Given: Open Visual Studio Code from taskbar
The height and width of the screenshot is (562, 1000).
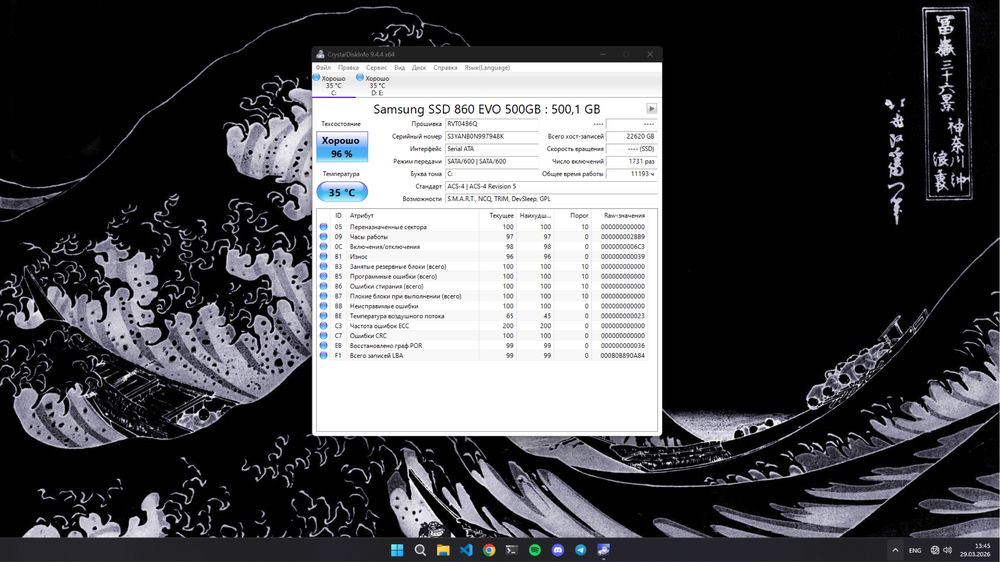Looking at the screenshot, I should point(466,550).
